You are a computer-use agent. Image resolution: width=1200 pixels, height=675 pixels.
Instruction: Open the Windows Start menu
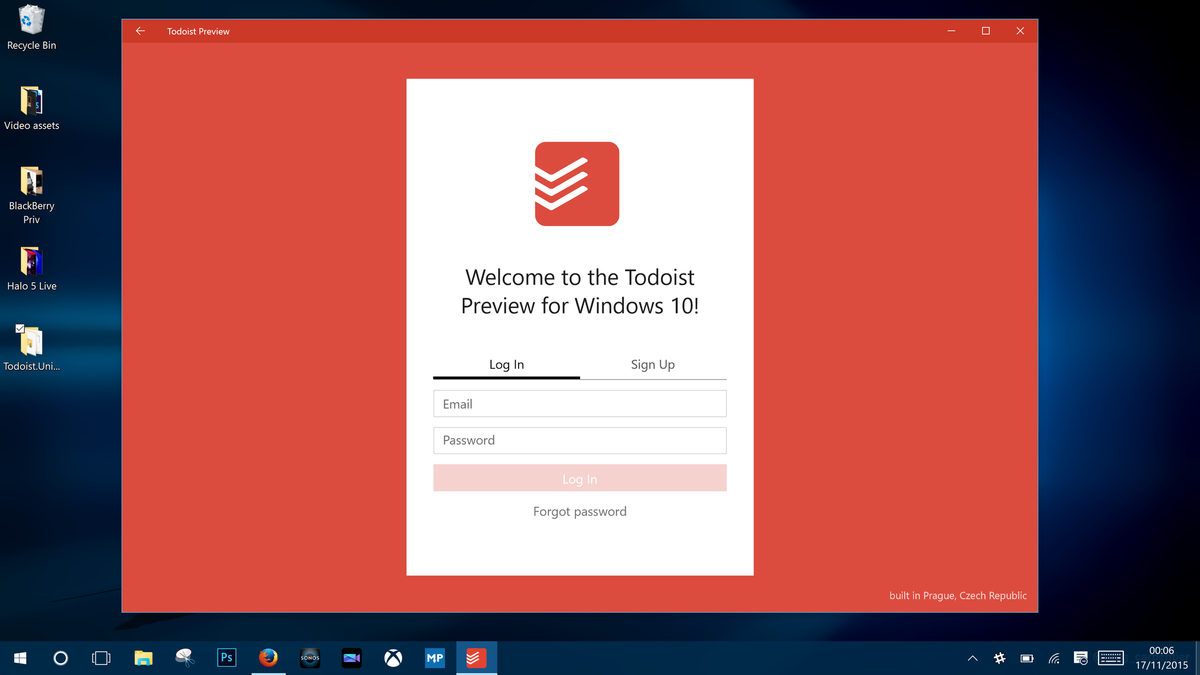[x=20, y=658]
